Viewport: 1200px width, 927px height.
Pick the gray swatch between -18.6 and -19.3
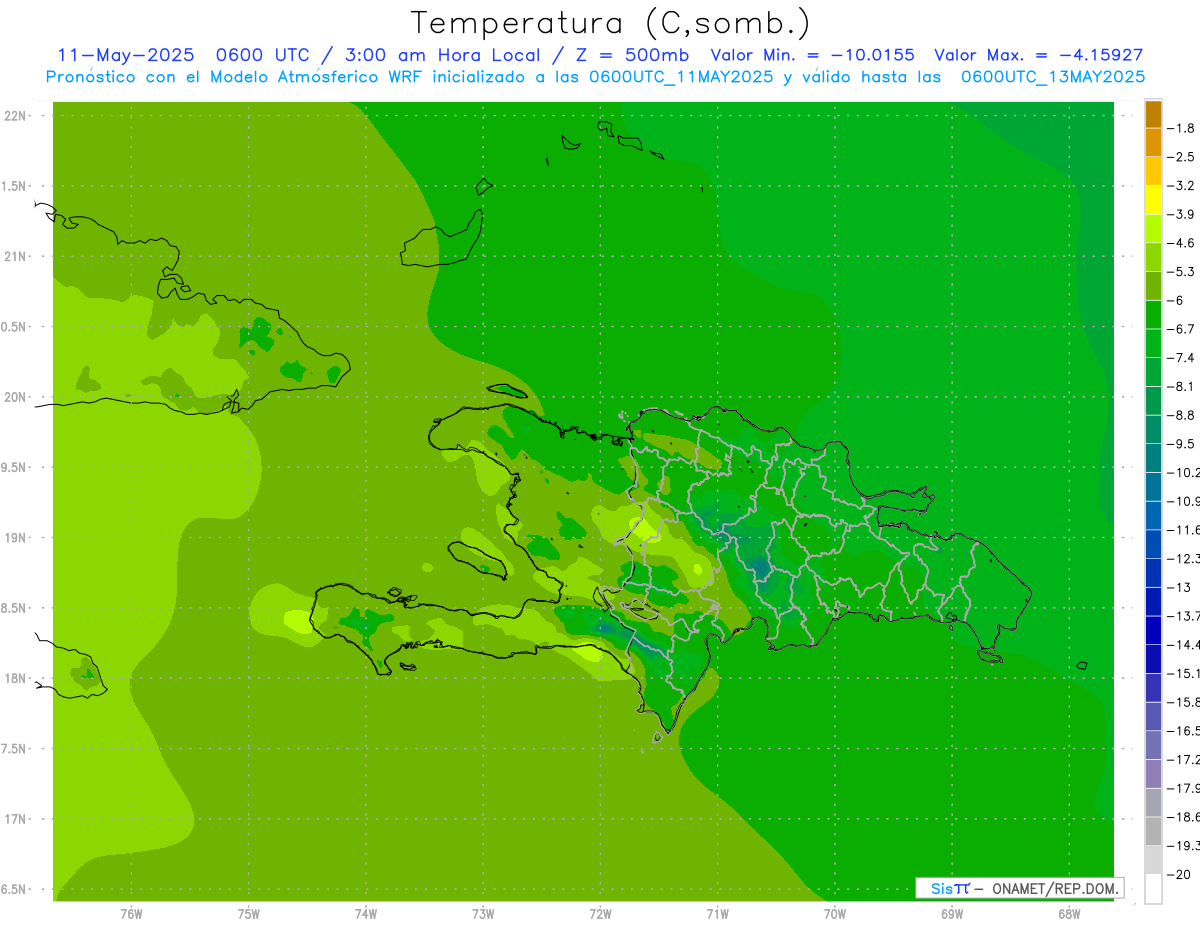pyautogui.click(x=1153, y=831)
